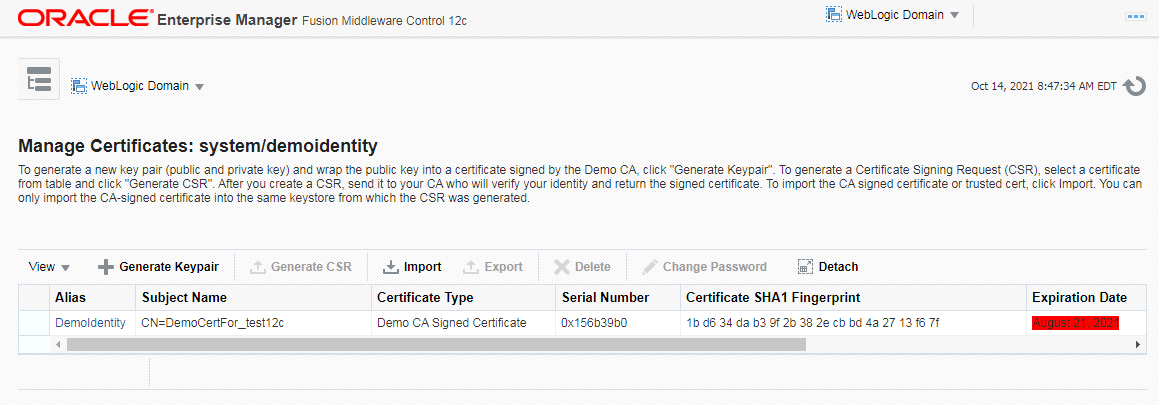Click the Subject Name column header
1159x405 pixels.
click(184, 297)
